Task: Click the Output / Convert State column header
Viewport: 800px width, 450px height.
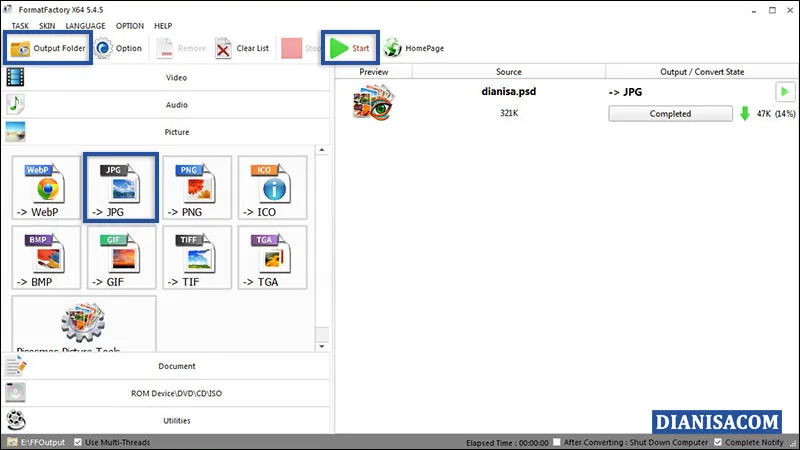Action: tap(702, 72)
